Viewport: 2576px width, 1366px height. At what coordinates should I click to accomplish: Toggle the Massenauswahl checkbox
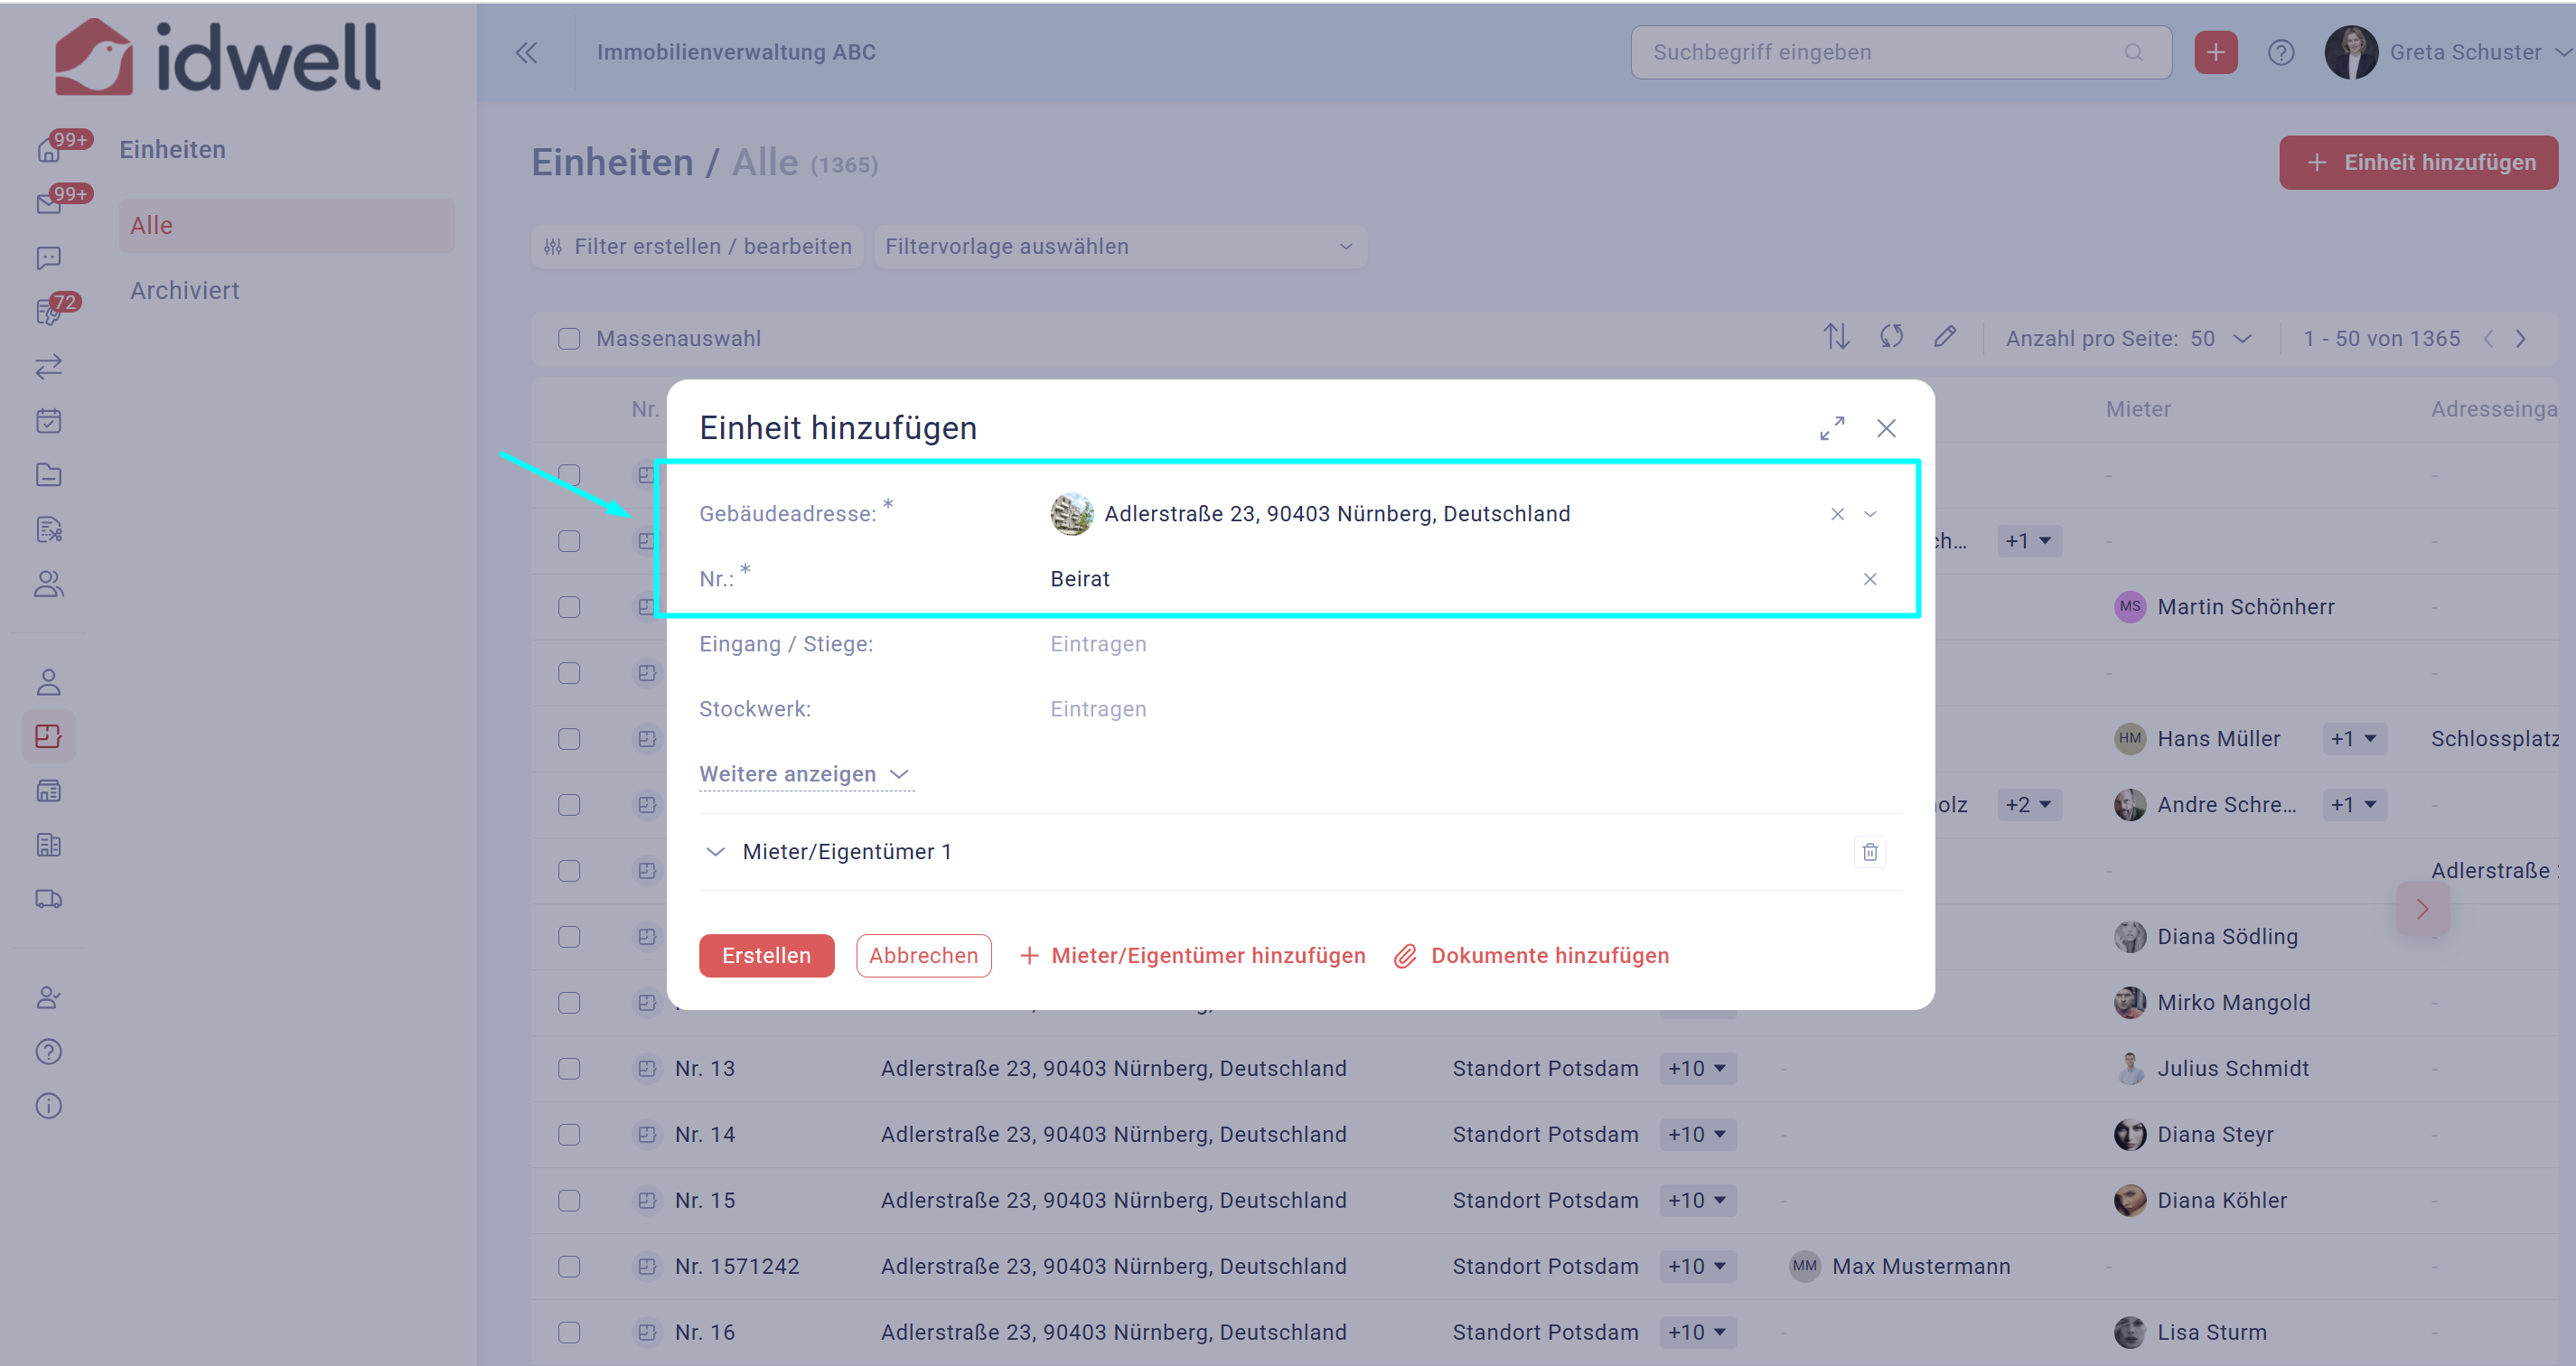pyautogui.click(x=569, y=339)
